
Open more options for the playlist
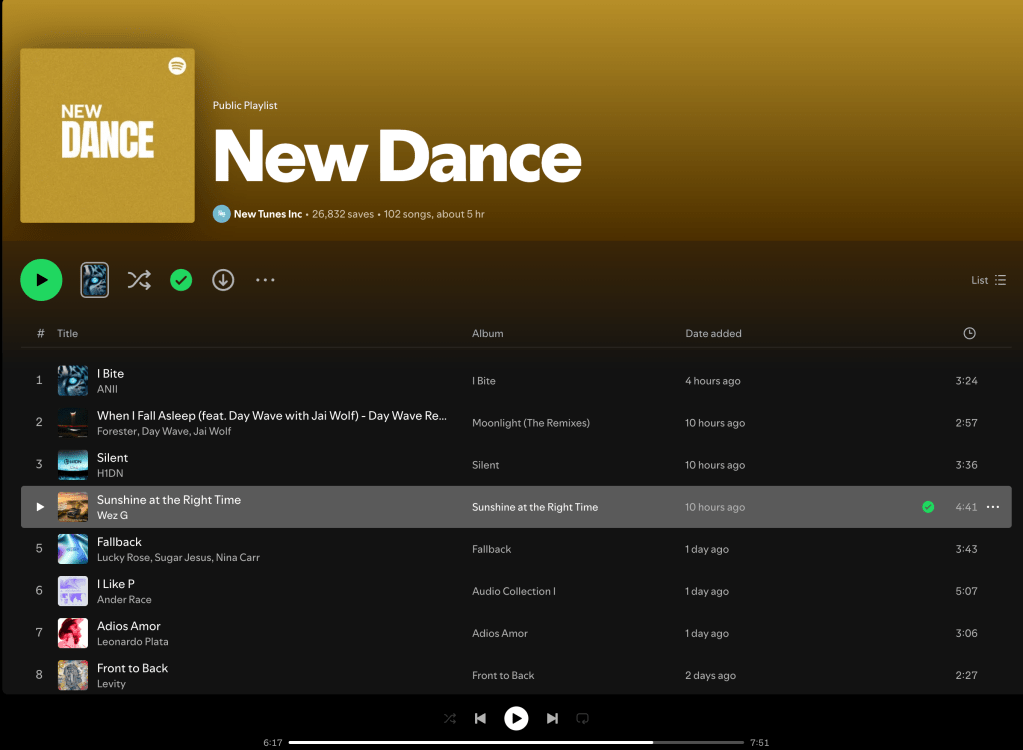point(265,280)
